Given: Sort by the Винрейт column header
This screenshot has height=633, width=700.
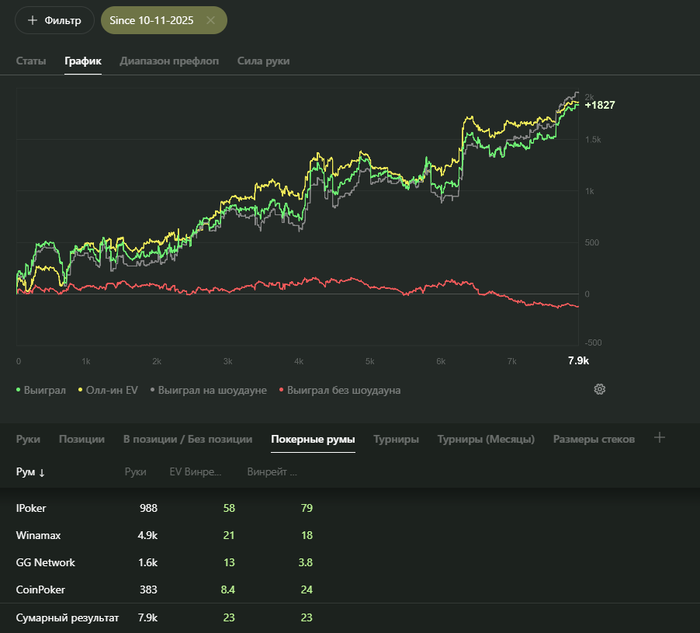Looking at the screenshot, I should pos(272,472).
